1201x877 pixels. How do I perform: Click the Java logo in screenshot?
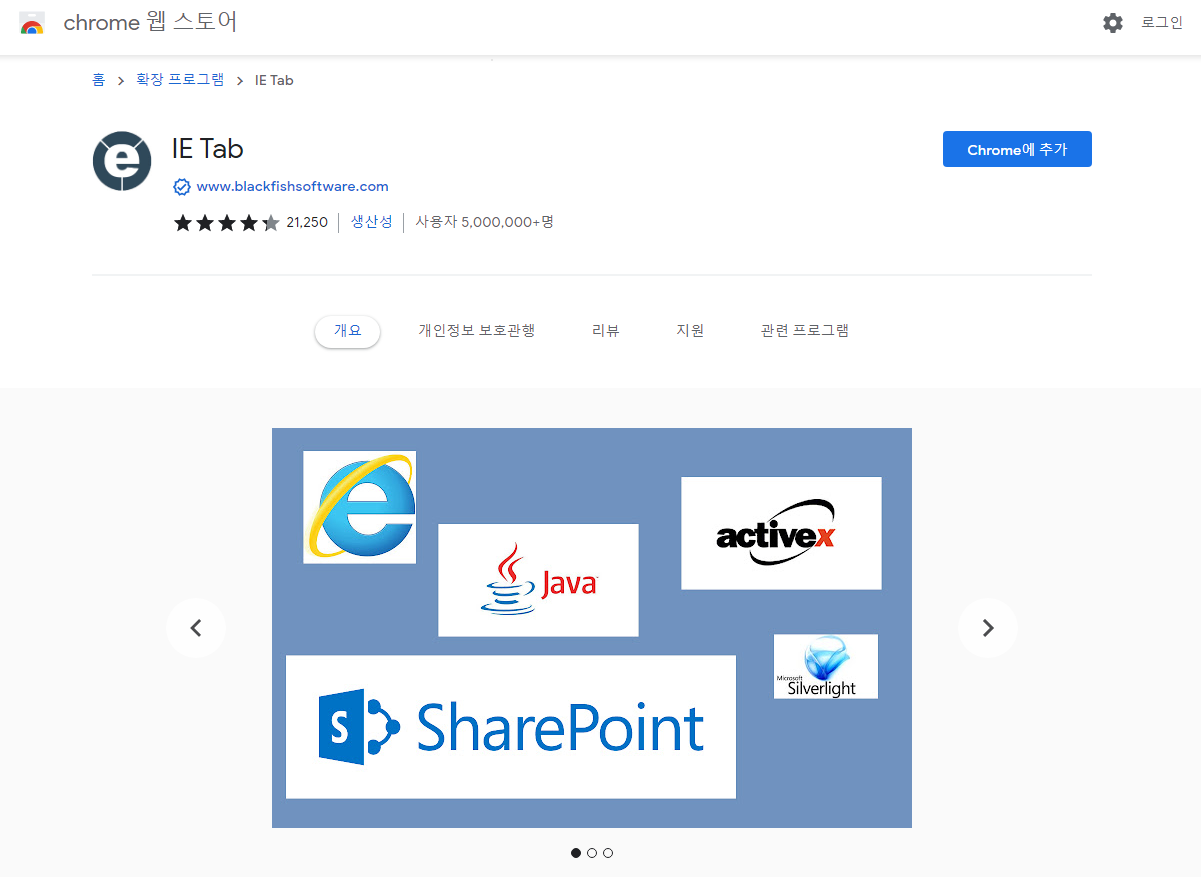click(538, 580)
